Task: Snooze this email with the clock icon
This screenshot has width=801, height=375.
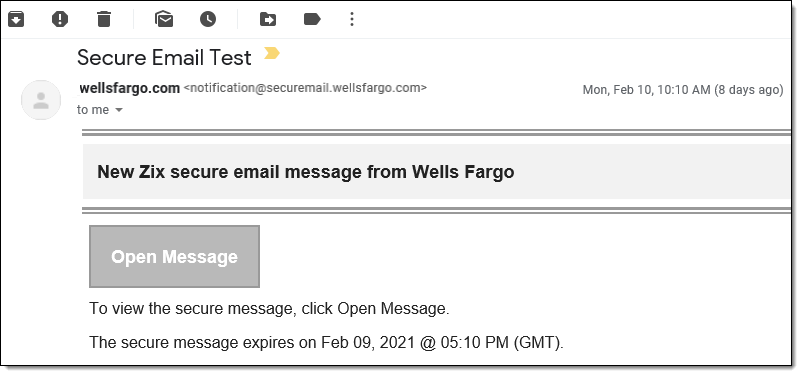Action: (208, 19)
